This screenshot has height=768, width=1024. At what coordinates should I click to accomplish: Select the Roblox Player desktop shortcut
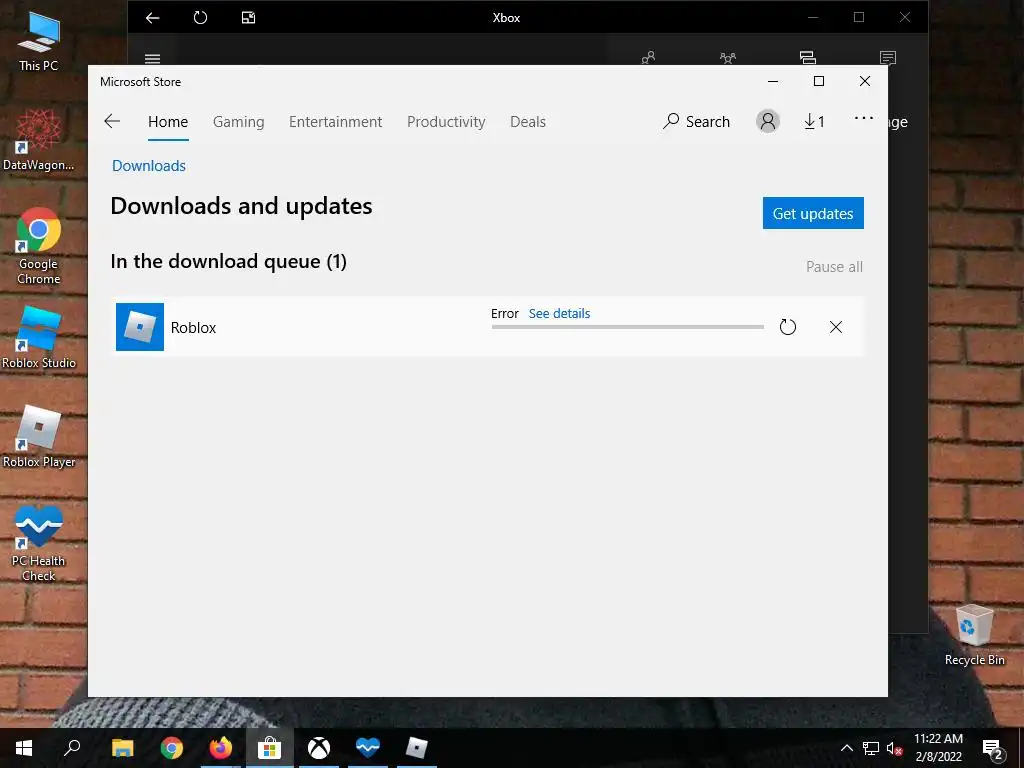tap(39, 437)
